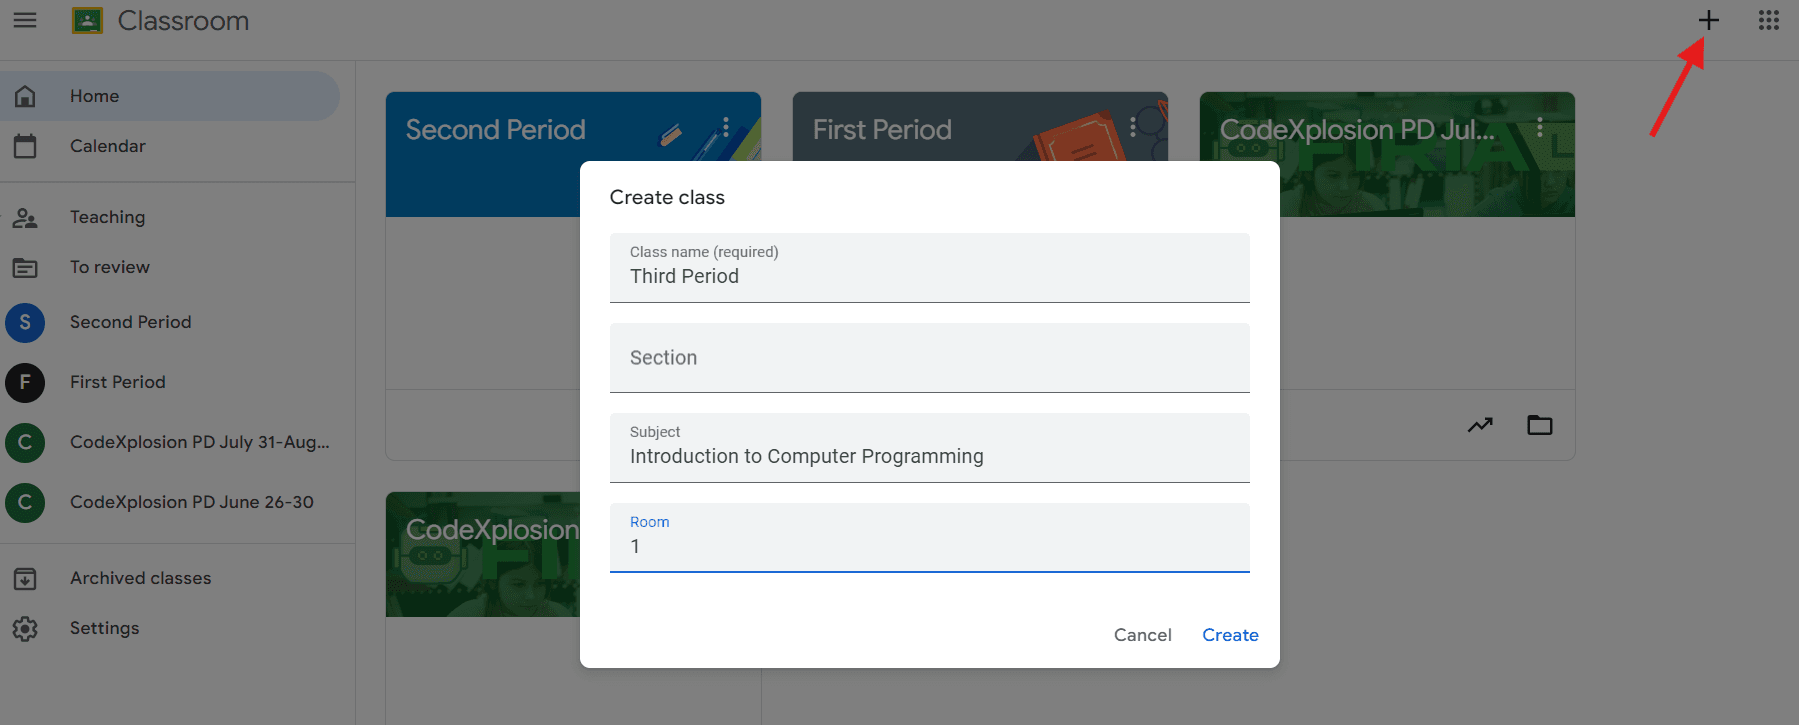This screenshot has width=1799, height=725.
Task: Open Settings from sidebar
Action: 170,628
